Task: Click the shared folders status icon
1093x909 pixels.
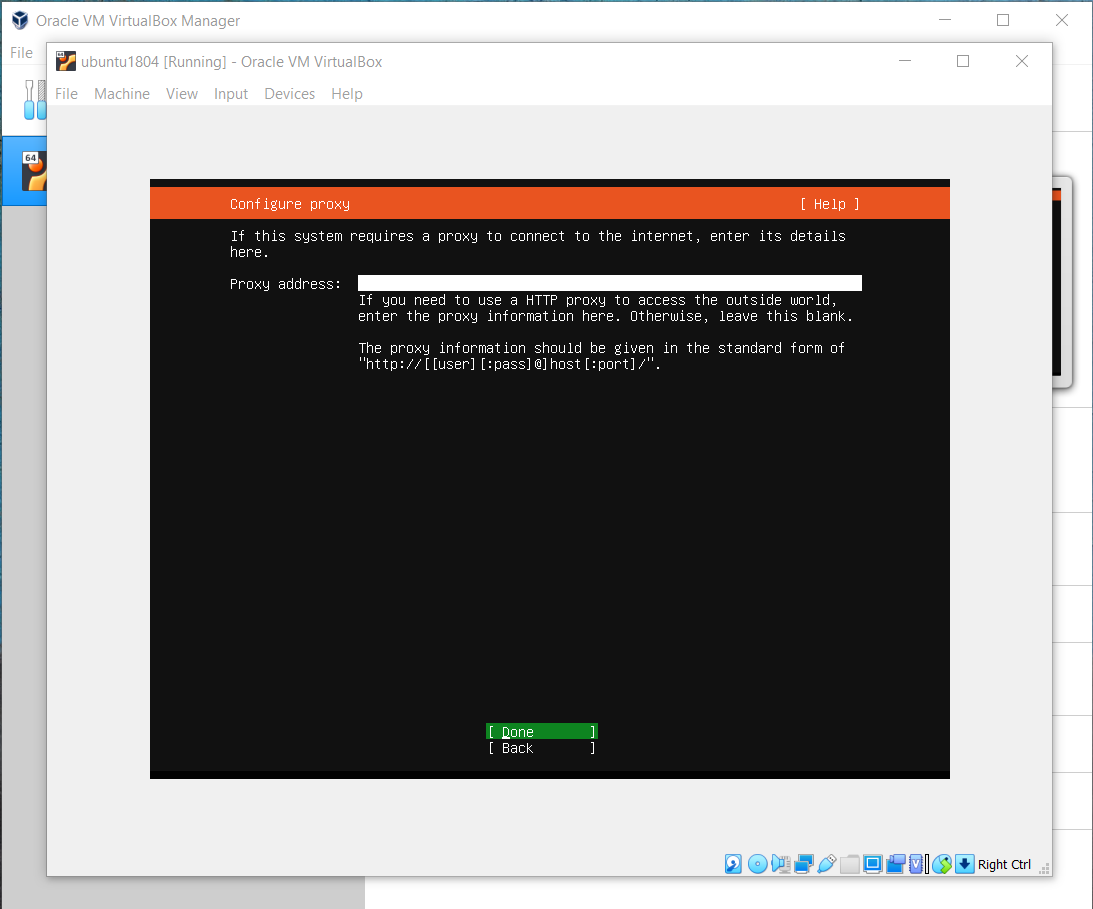Action: 849,864
